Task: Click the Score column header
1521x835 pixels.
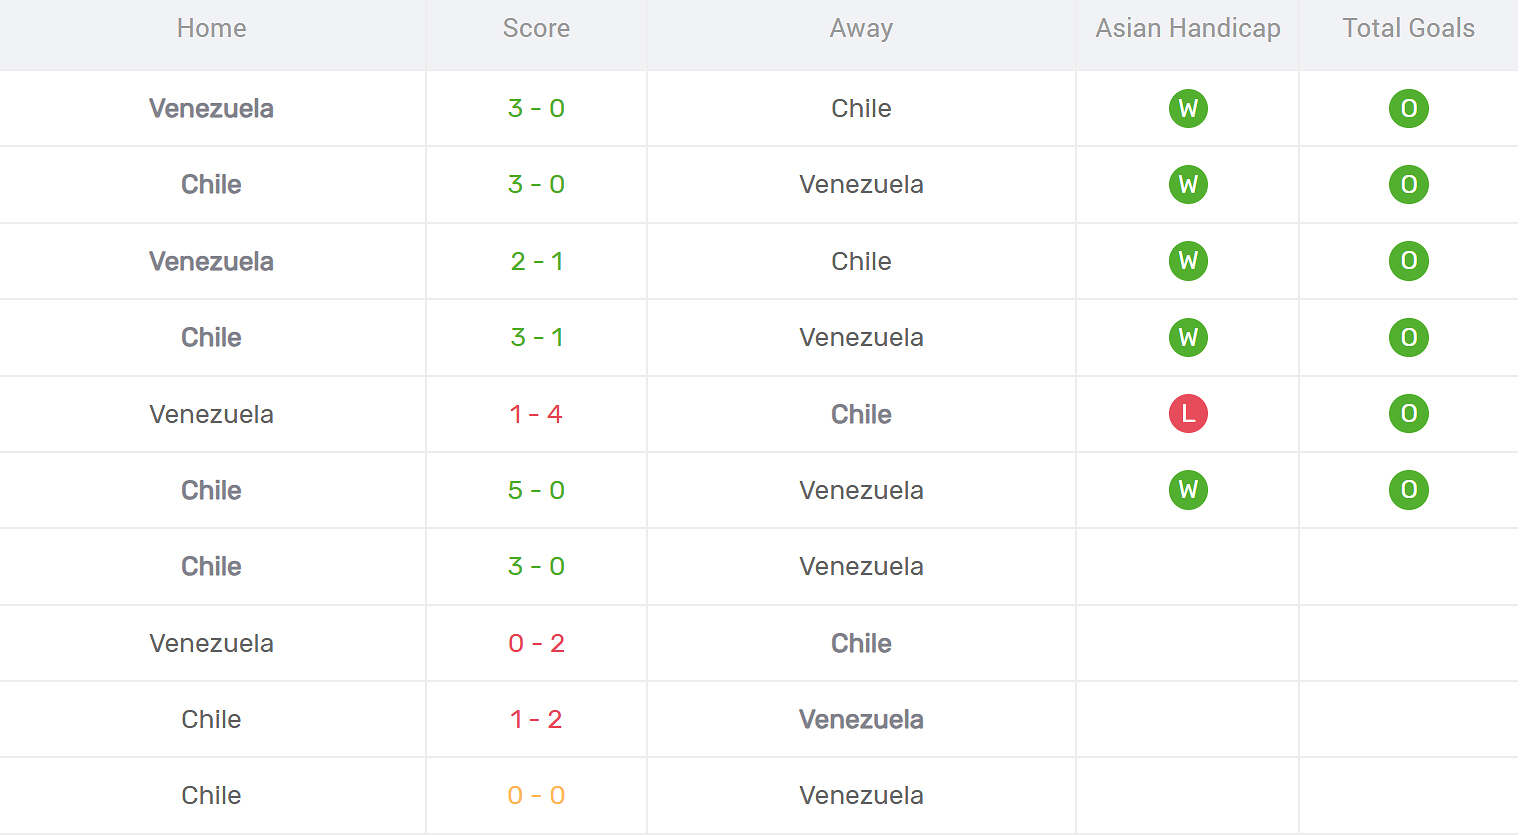Action: pos(536,28)
